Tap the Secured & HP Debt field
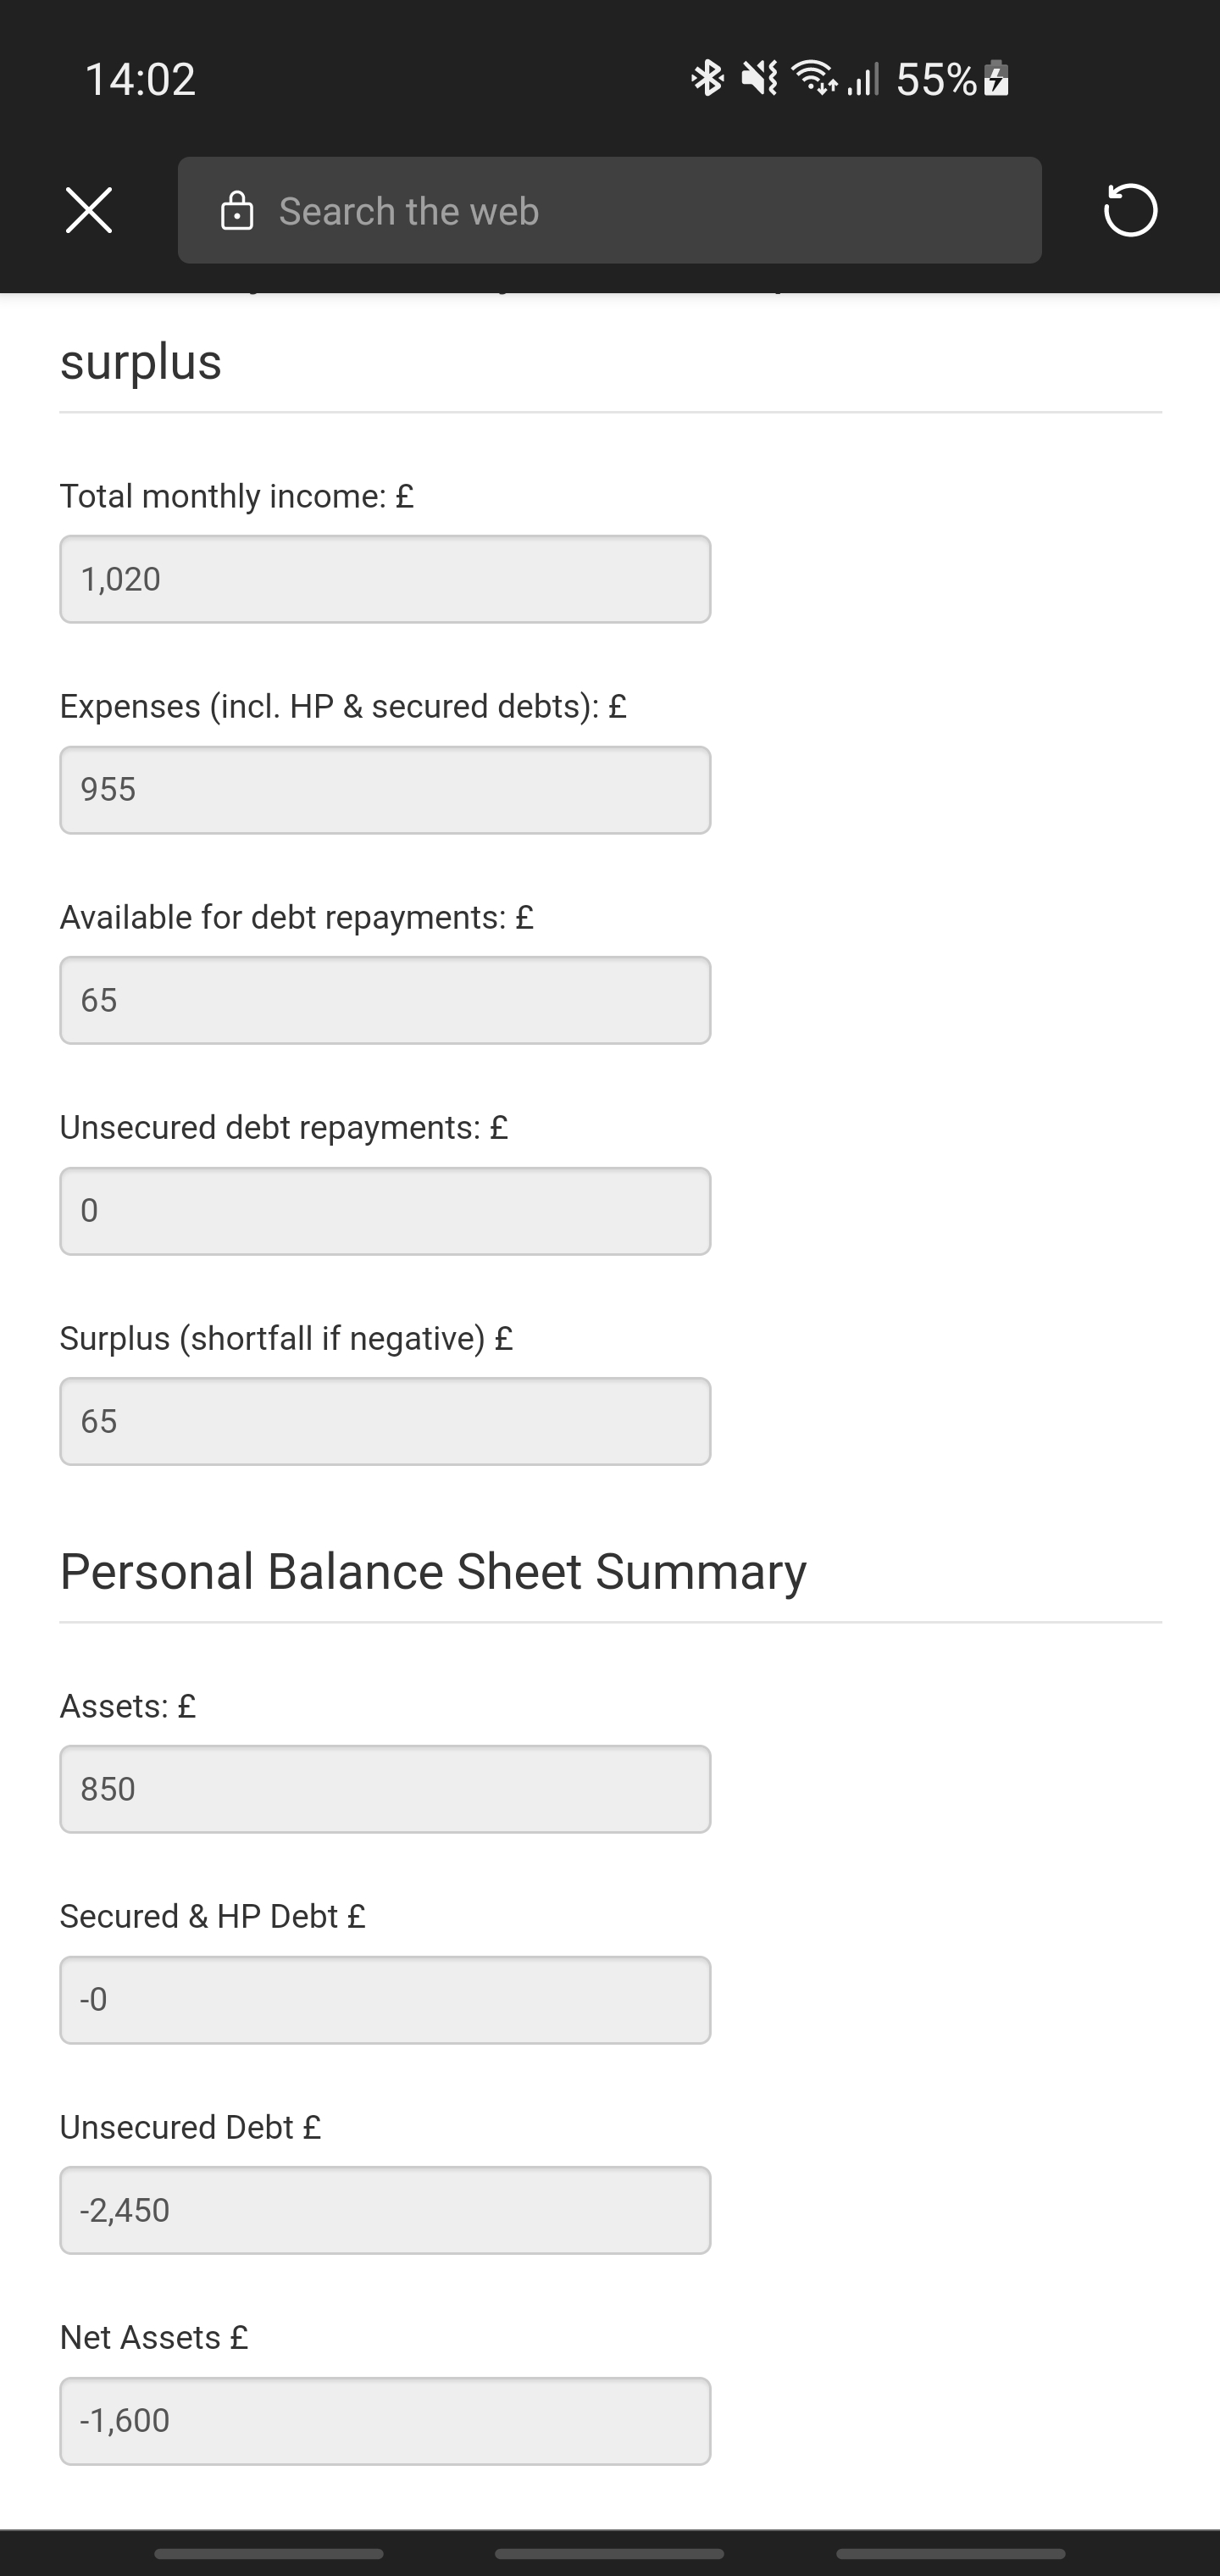The width and height of the screenshot is (1220, 2576). click(x=385, y=2000)
